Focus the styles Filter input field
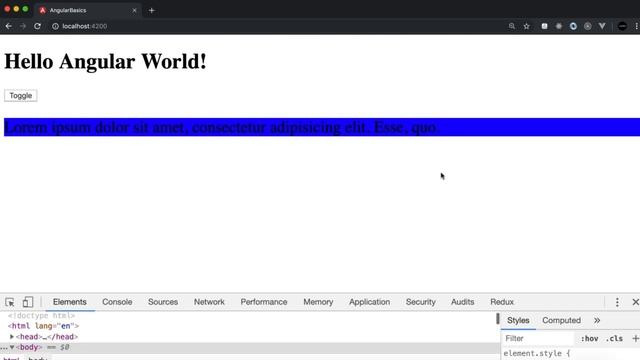The width and height of the screenshot is (640, 360). point(538,338)
